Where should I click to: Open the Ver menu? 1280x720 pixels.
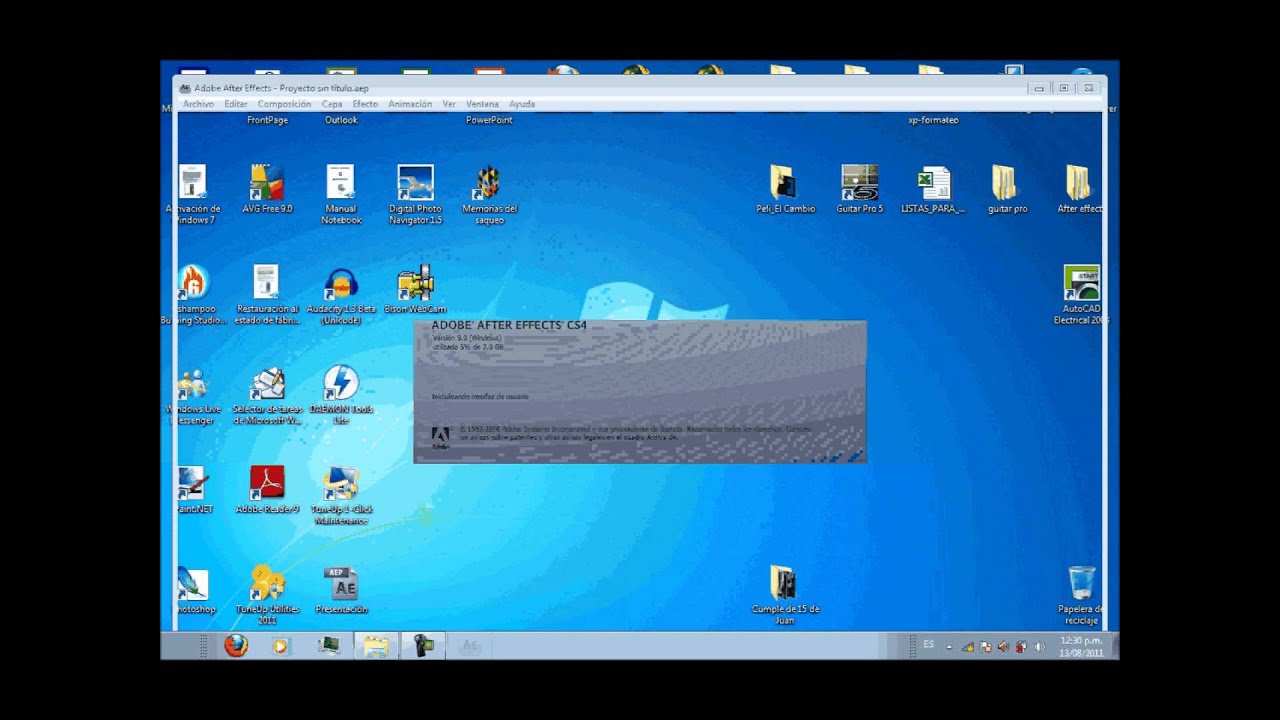pos(449,104)
